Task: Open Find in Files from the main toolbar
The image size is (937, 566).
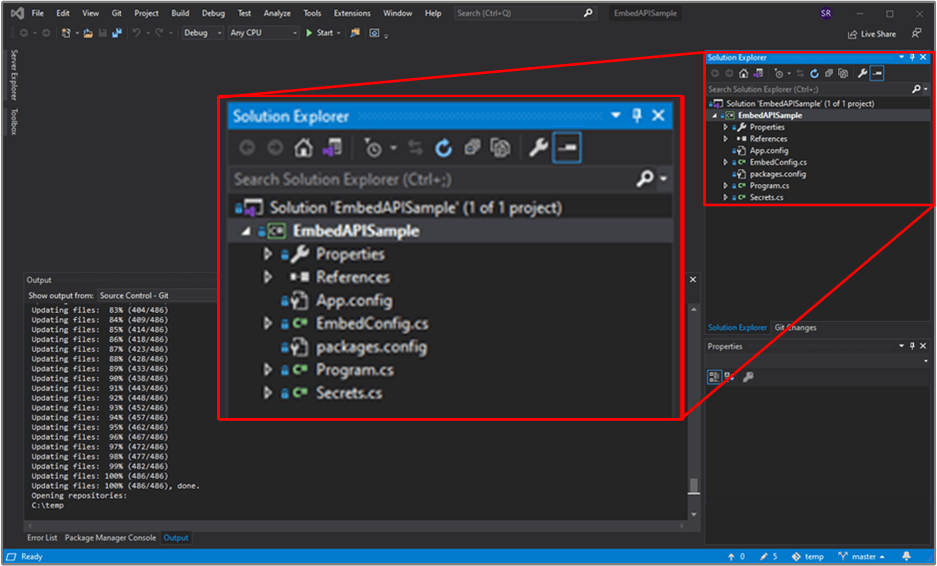Action: pos(355,33)
